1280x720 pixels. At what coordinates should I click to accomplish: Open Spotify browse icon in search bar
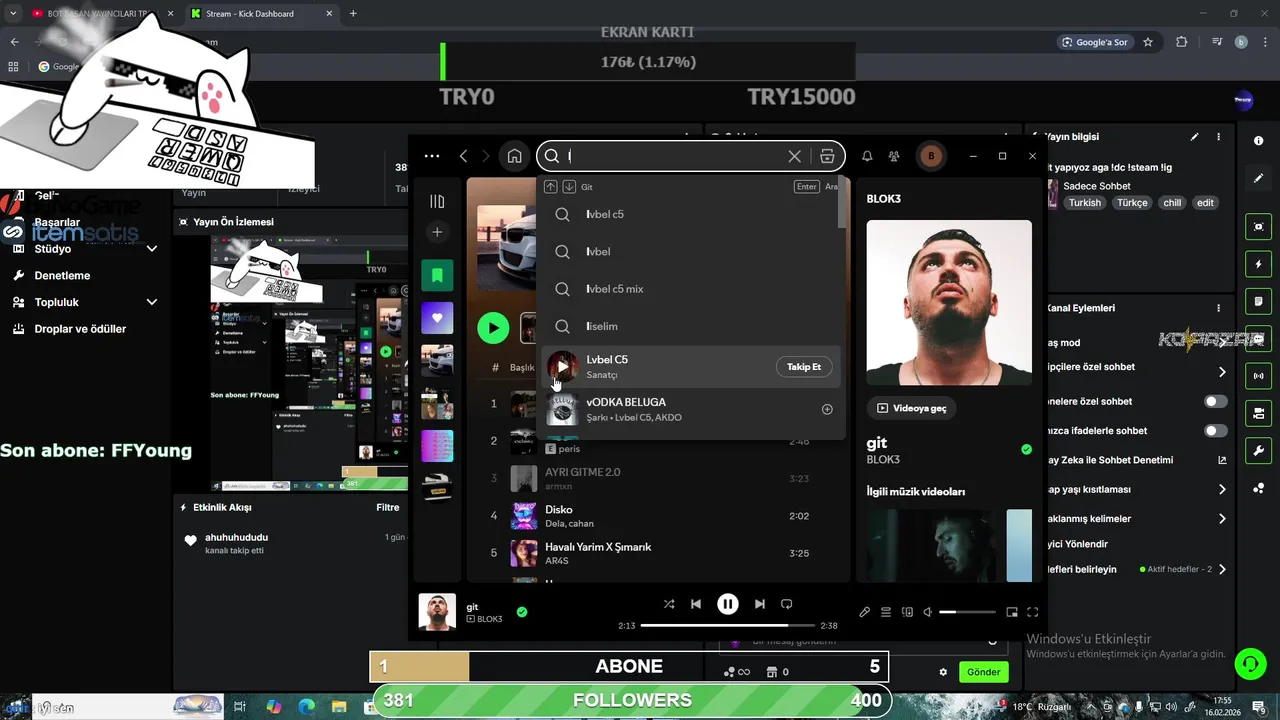(827, 156)
